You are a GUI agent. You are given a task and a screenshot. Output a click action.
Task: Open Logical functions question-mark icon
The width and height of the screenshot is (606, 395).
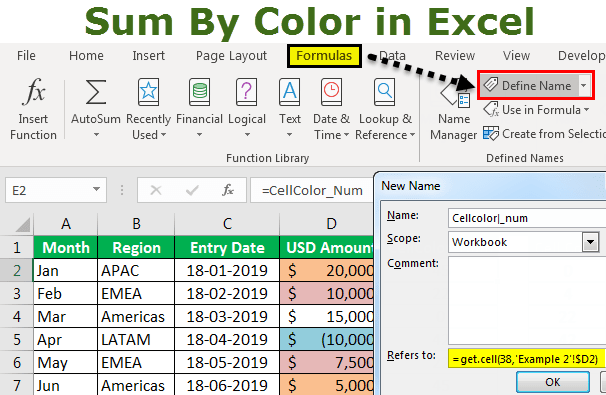247,92
